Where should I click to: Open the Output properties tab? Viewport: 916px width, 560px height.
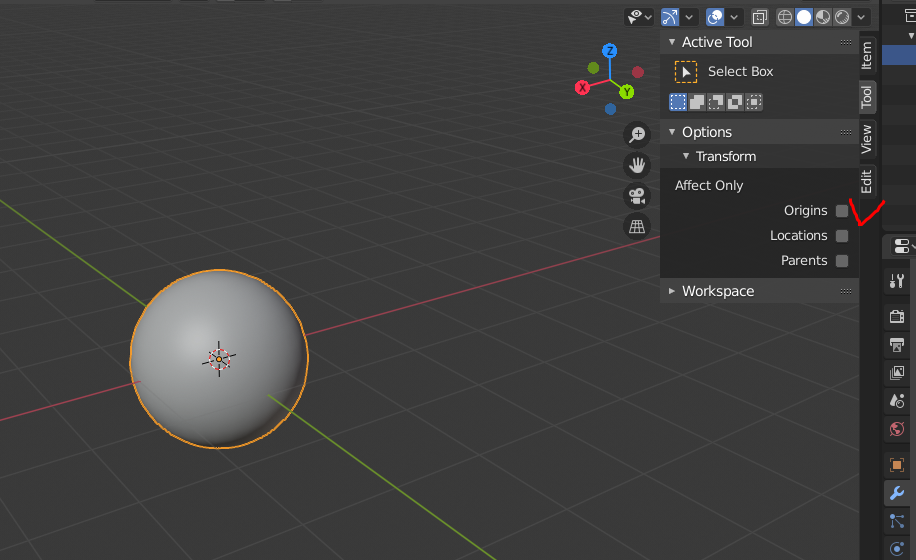[x=897, y=345]
